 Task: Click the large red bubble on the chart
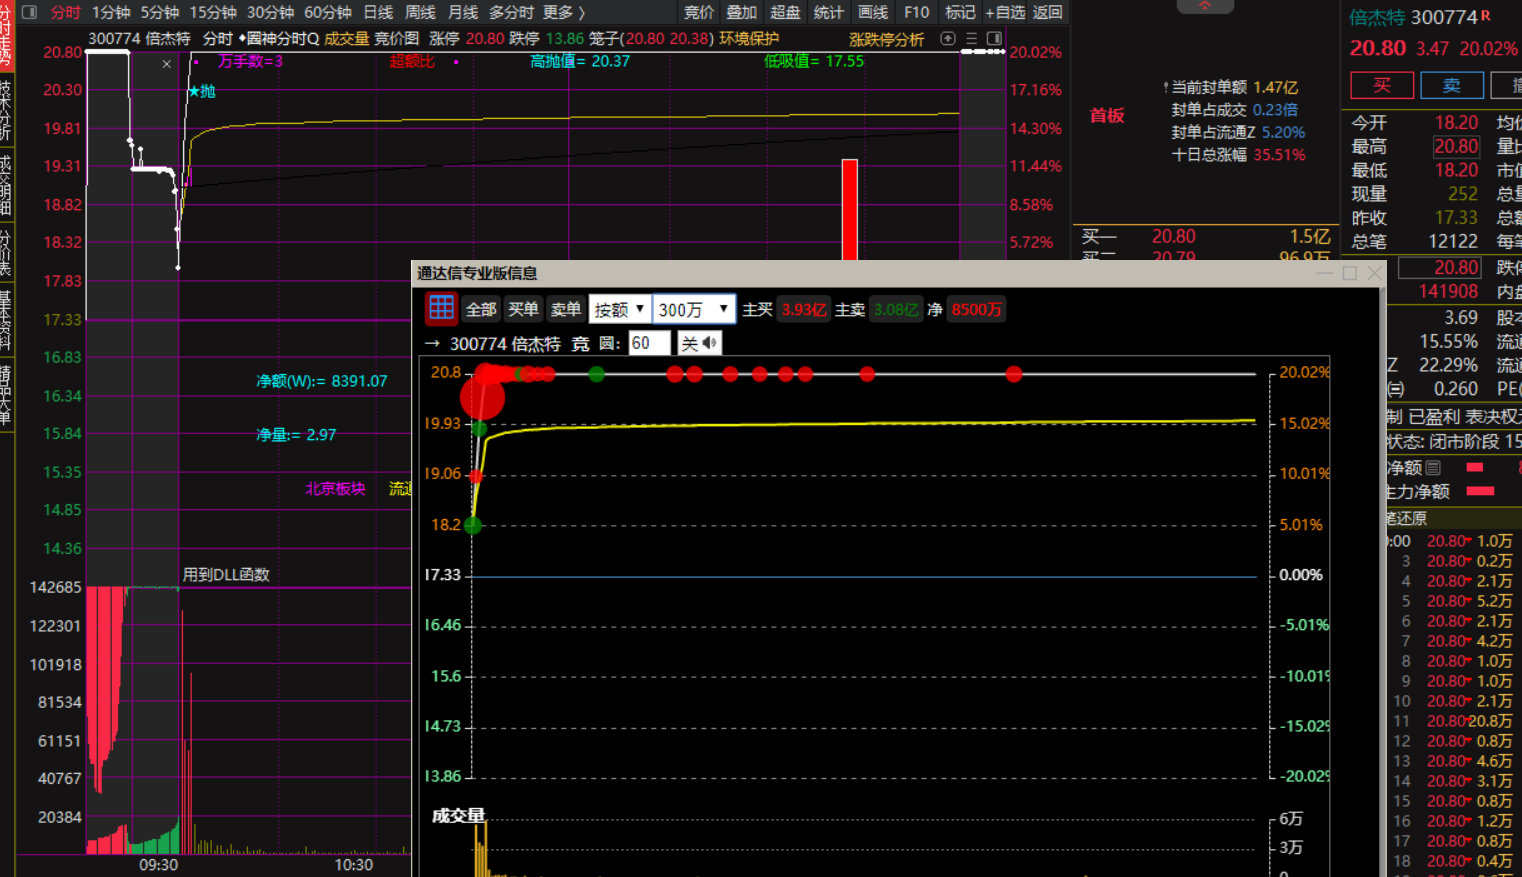(x=482, y=397)
